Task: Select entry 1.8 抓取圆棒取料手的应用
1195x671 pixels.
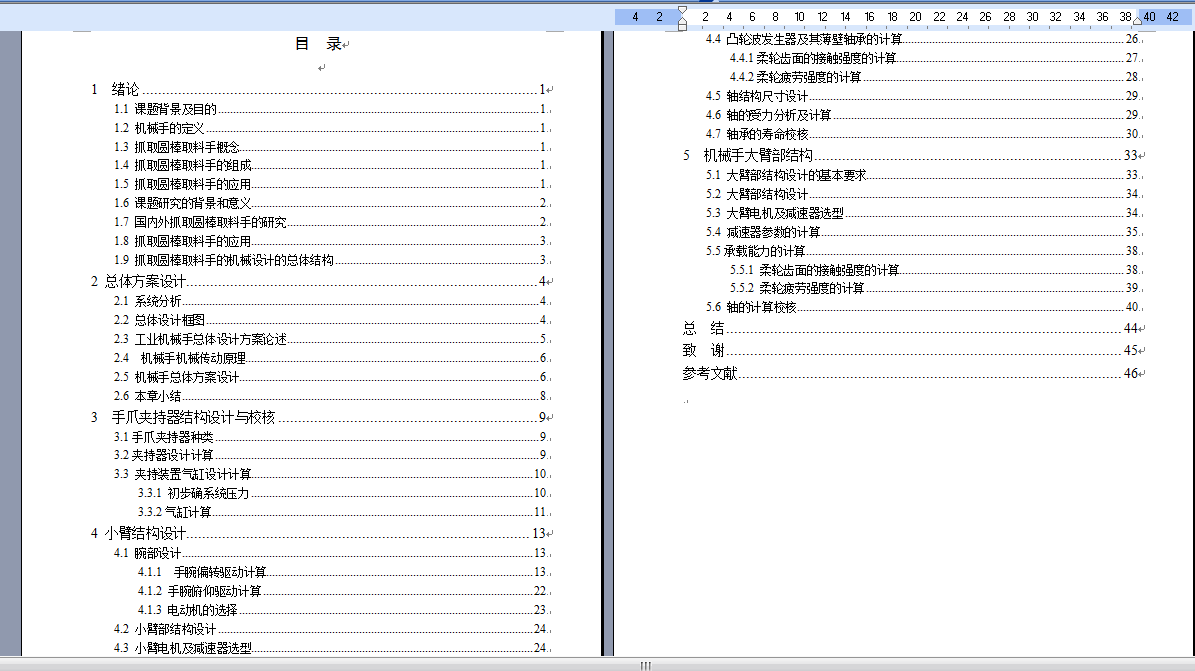Action: click(x=331, y=241)
